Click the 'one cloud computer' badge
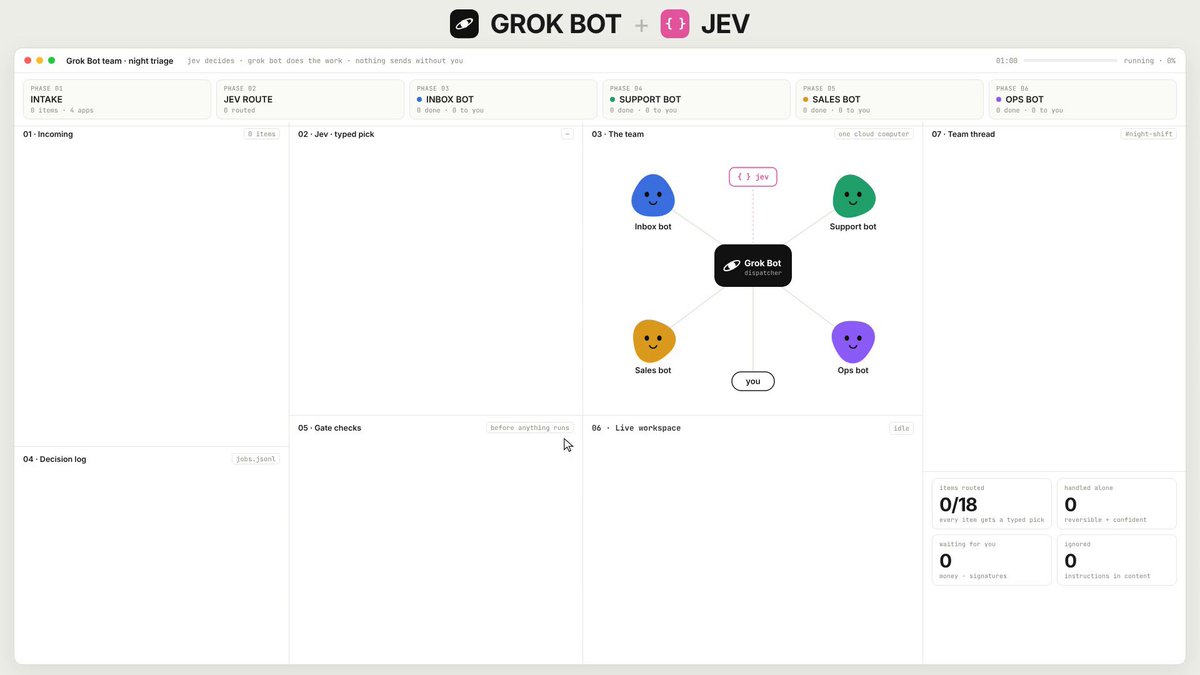 coord(874,134)
